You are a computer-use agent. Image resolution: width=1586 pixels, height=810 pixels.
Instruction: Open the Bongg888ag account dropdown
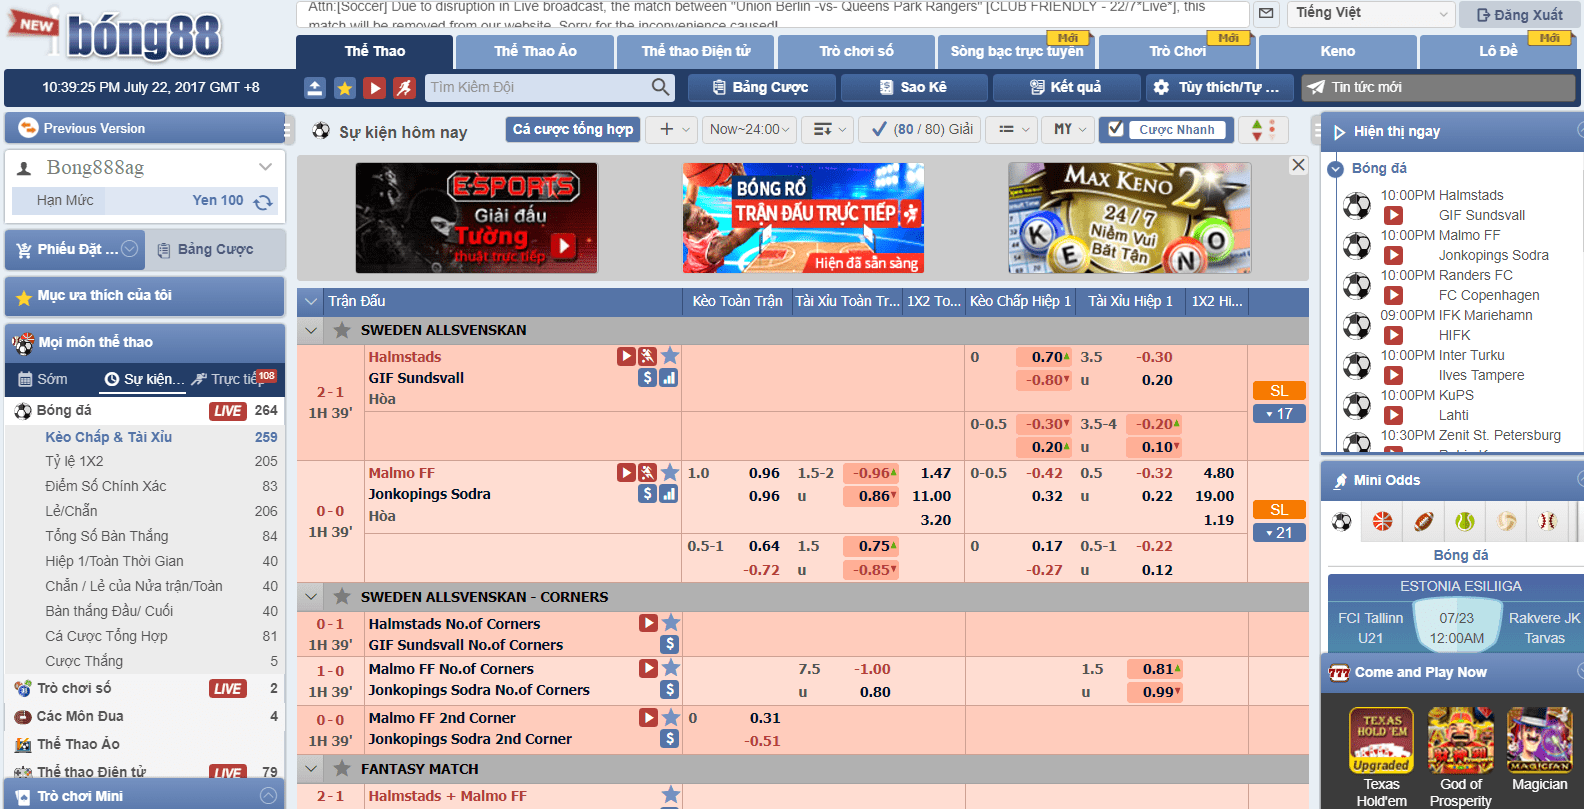pyautogui.click(x=145, y=167)
